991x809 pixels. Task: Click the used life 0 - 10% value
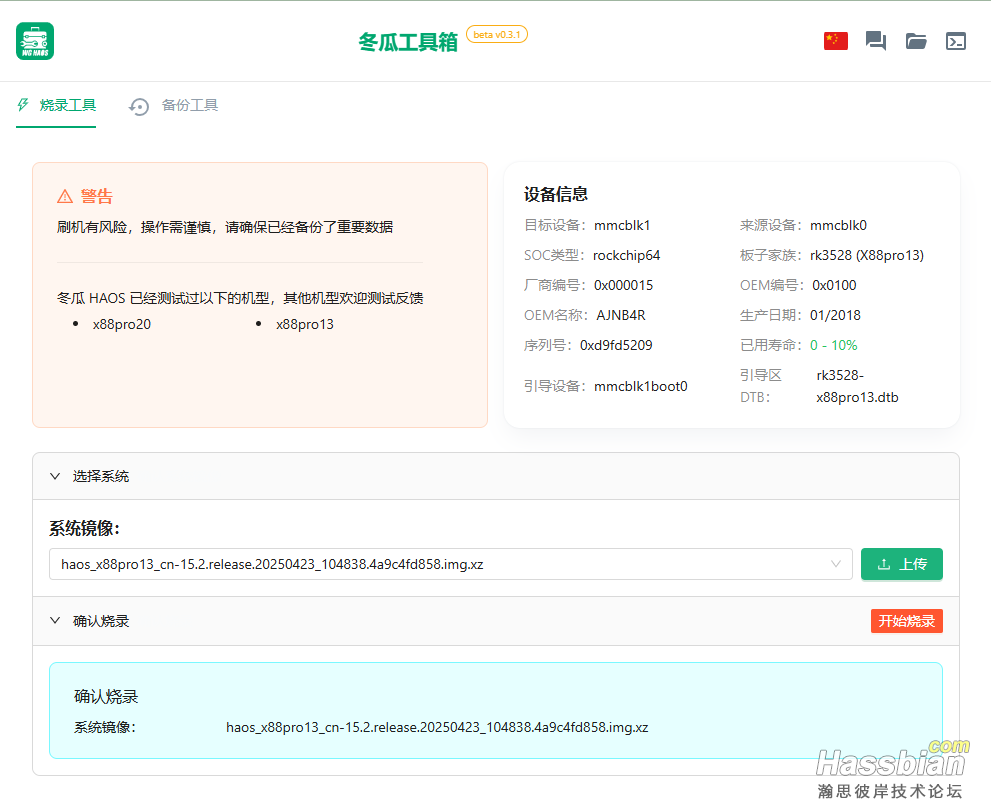click(x=834, y=346)
